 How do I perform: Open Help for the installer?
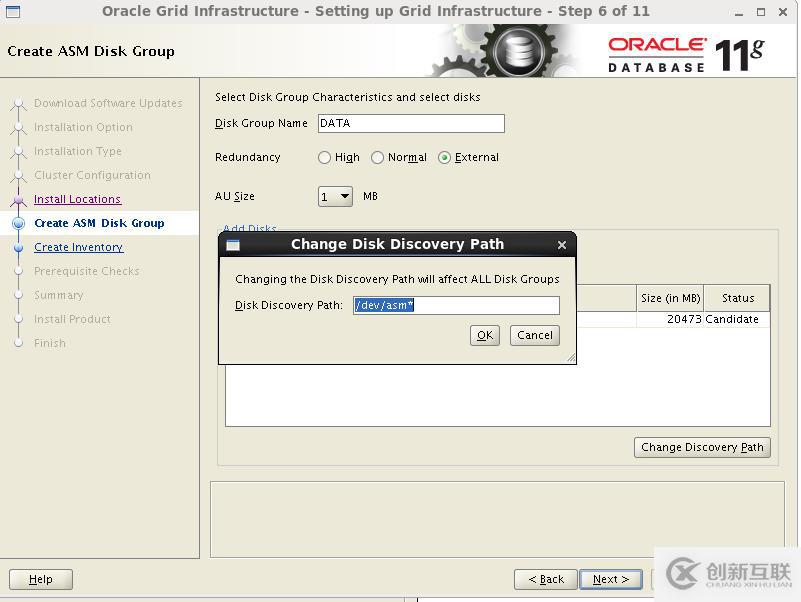[41, 579]
